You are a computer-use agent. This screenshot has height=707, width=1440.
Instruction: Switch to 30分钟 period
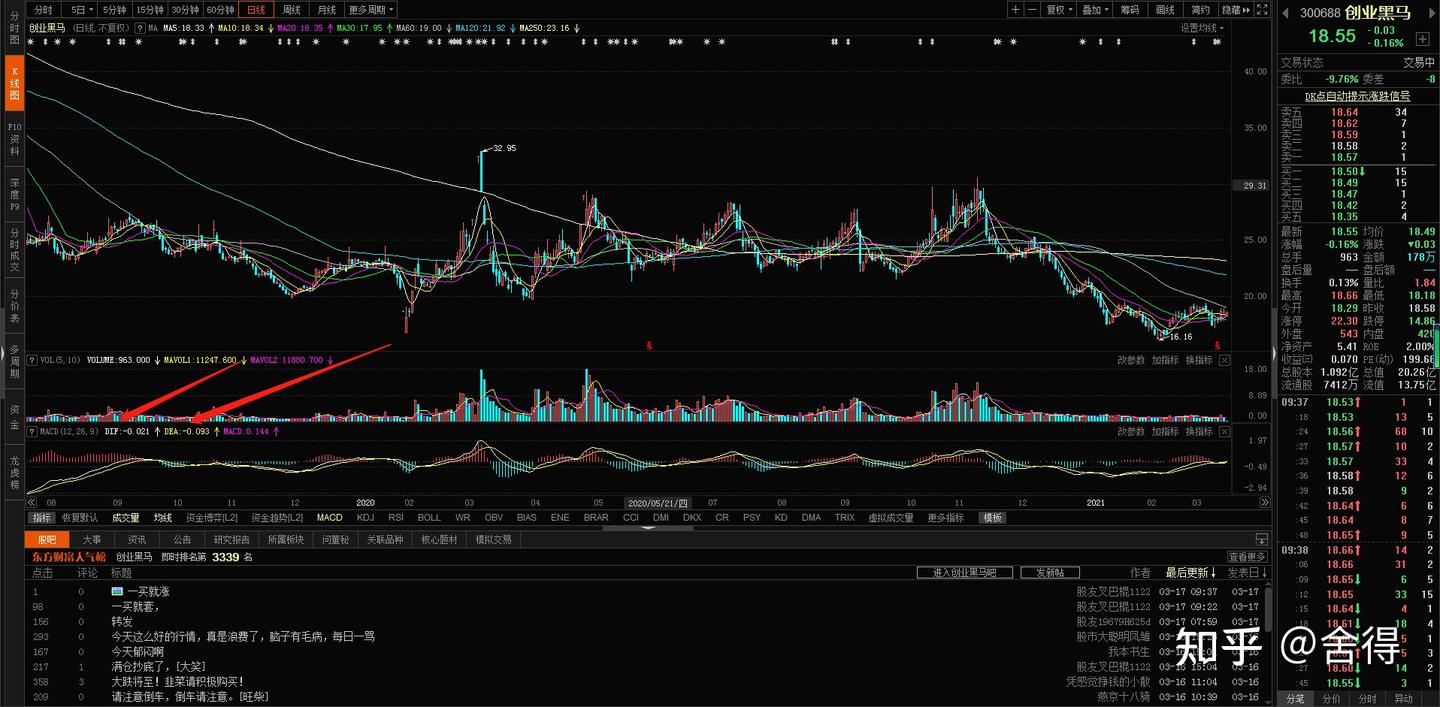[x=184, y=9]
